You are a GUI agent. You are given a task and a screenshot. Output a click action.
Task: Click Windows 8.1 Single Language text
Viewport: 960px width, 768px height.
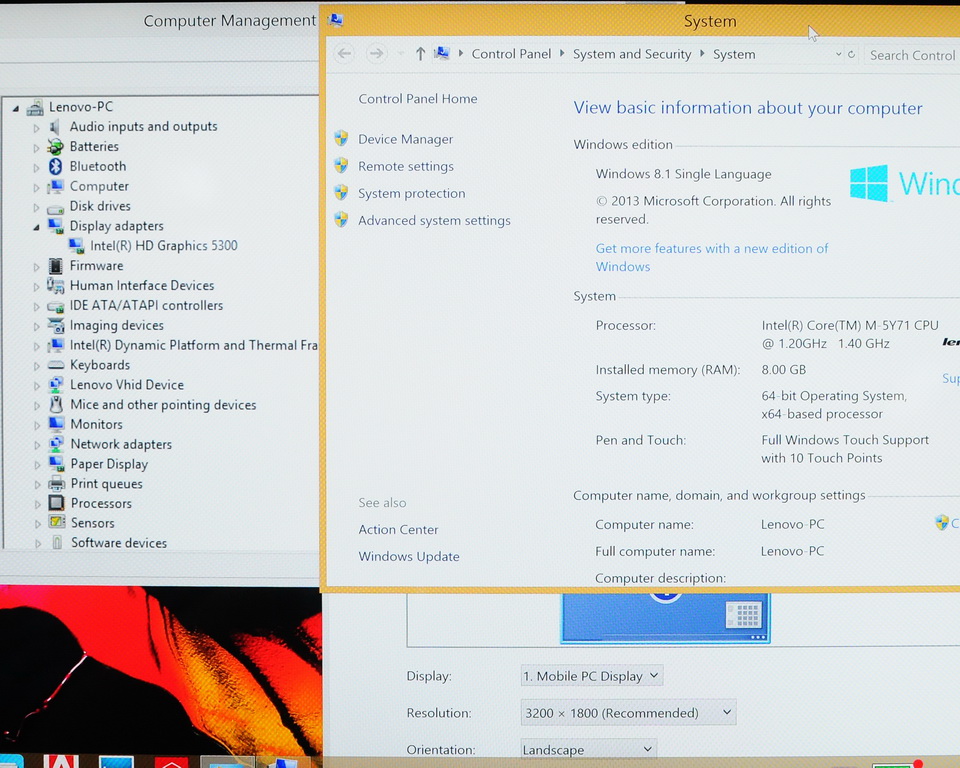click(683, 174)
